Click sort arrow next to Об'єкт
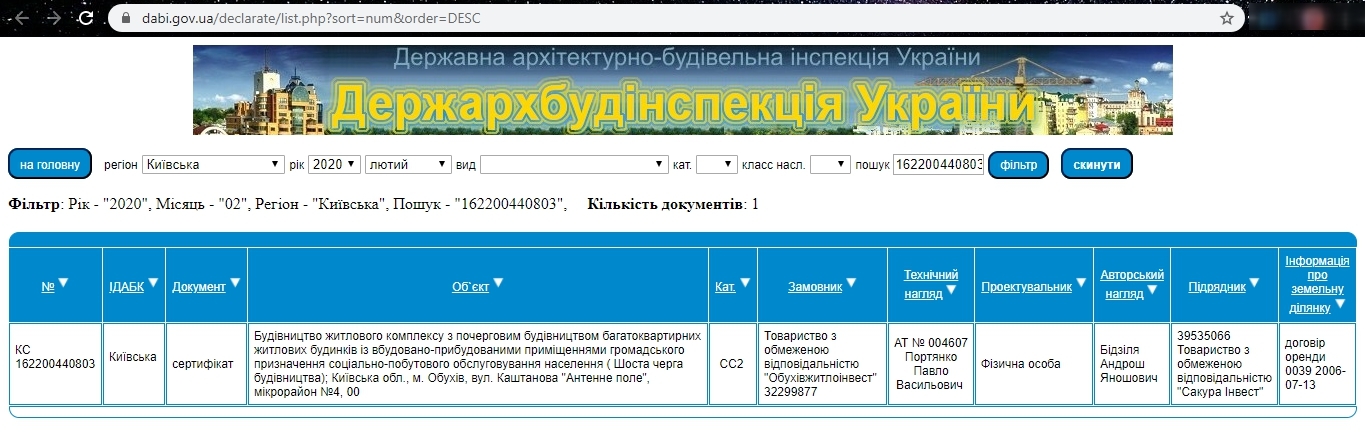This screenshot has width=1365, height=432. coord(498,283)
